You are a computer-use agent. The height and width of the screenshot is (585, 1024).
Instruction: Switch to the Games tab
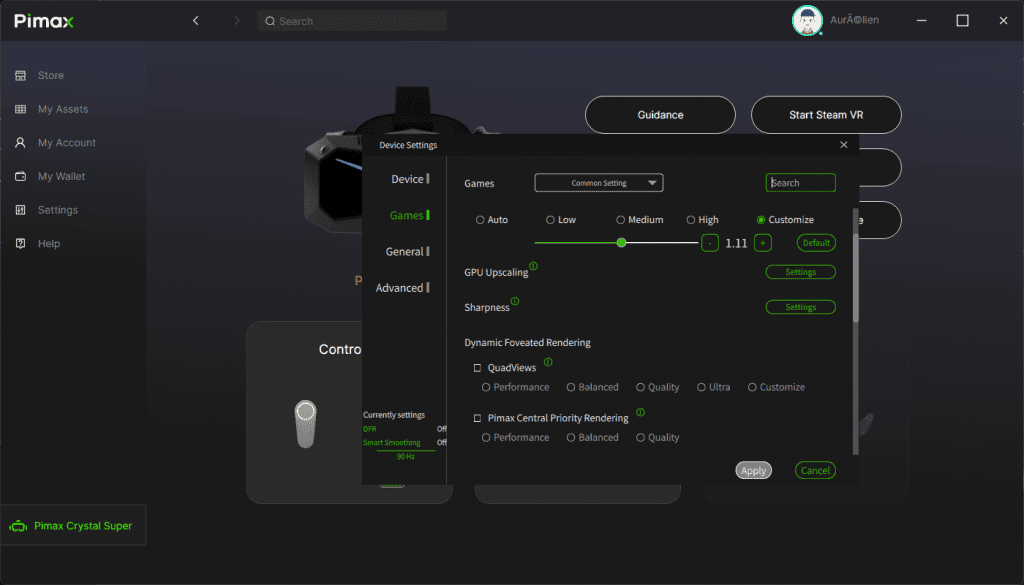409,215
